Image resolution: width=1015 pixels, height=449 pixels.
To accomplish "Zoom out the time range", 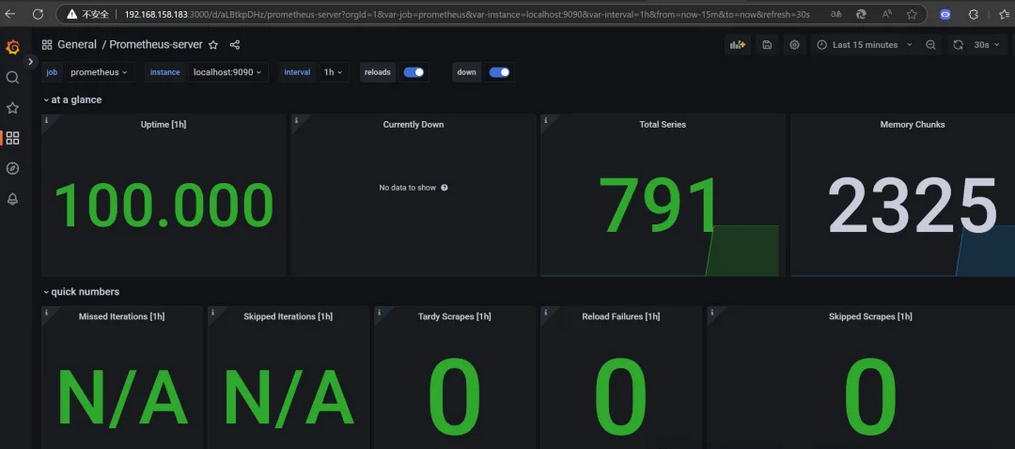I will [931, 45].
